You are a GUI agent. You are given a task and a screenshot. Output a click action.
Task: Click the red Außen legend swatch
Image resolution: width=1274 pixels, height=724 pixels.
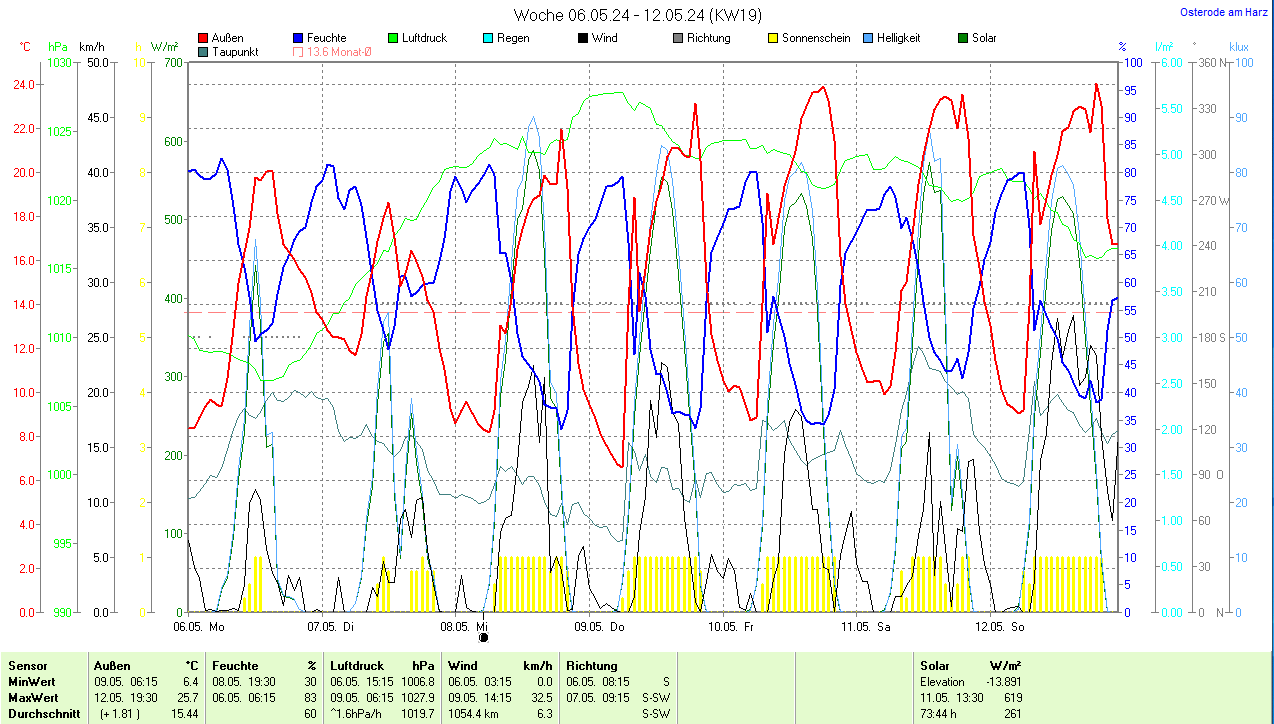[x=204, y=38]
